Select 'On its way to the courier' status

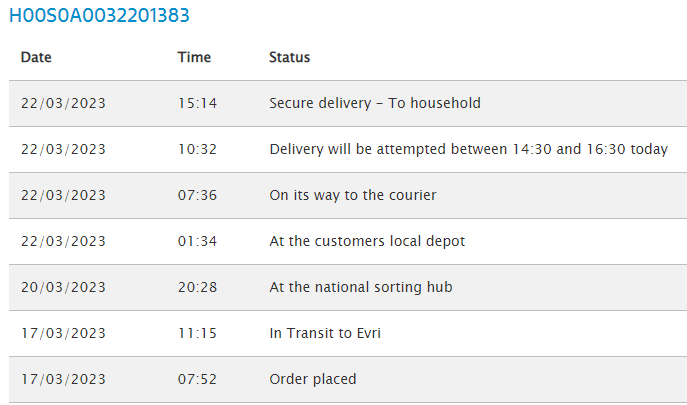coord(352,195)
